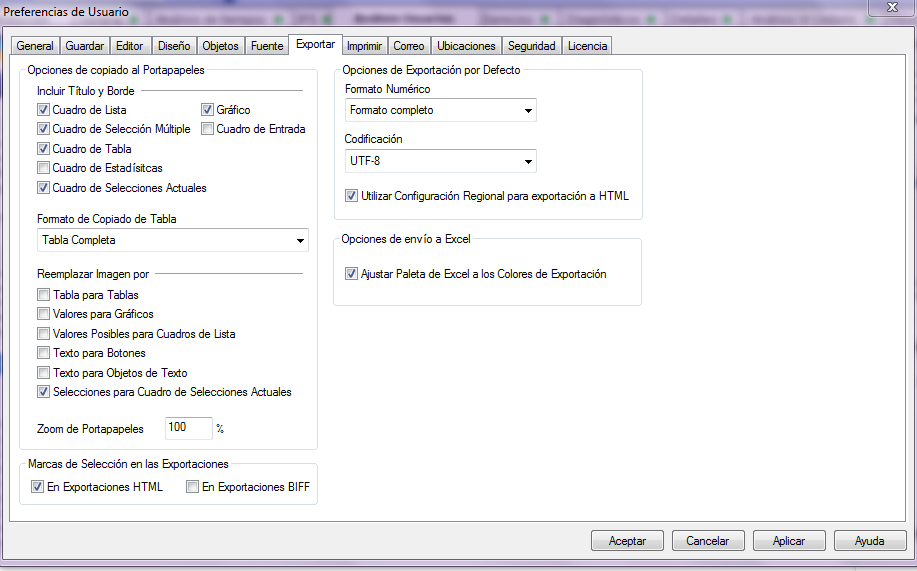Click the Zoom de Portapapeles field

click(x=188, y=428)
